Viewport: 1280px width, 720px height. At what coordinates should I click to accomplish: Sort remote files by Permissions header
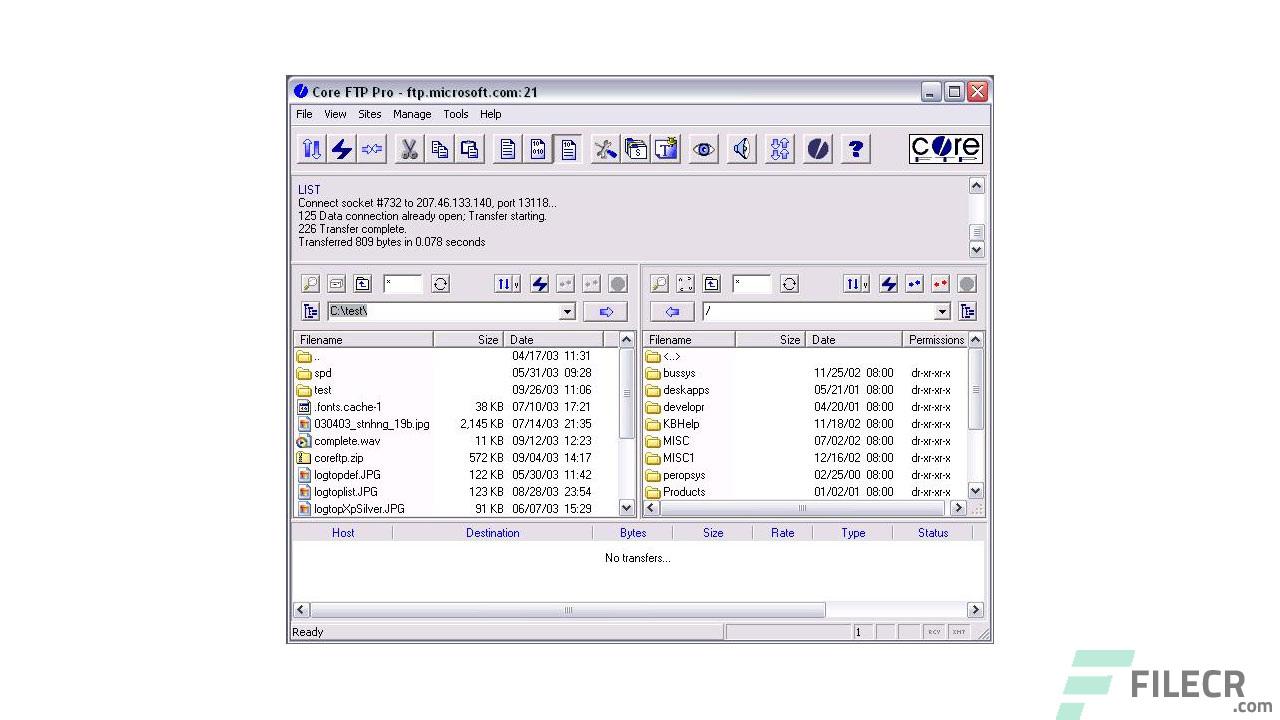point(937,340)
